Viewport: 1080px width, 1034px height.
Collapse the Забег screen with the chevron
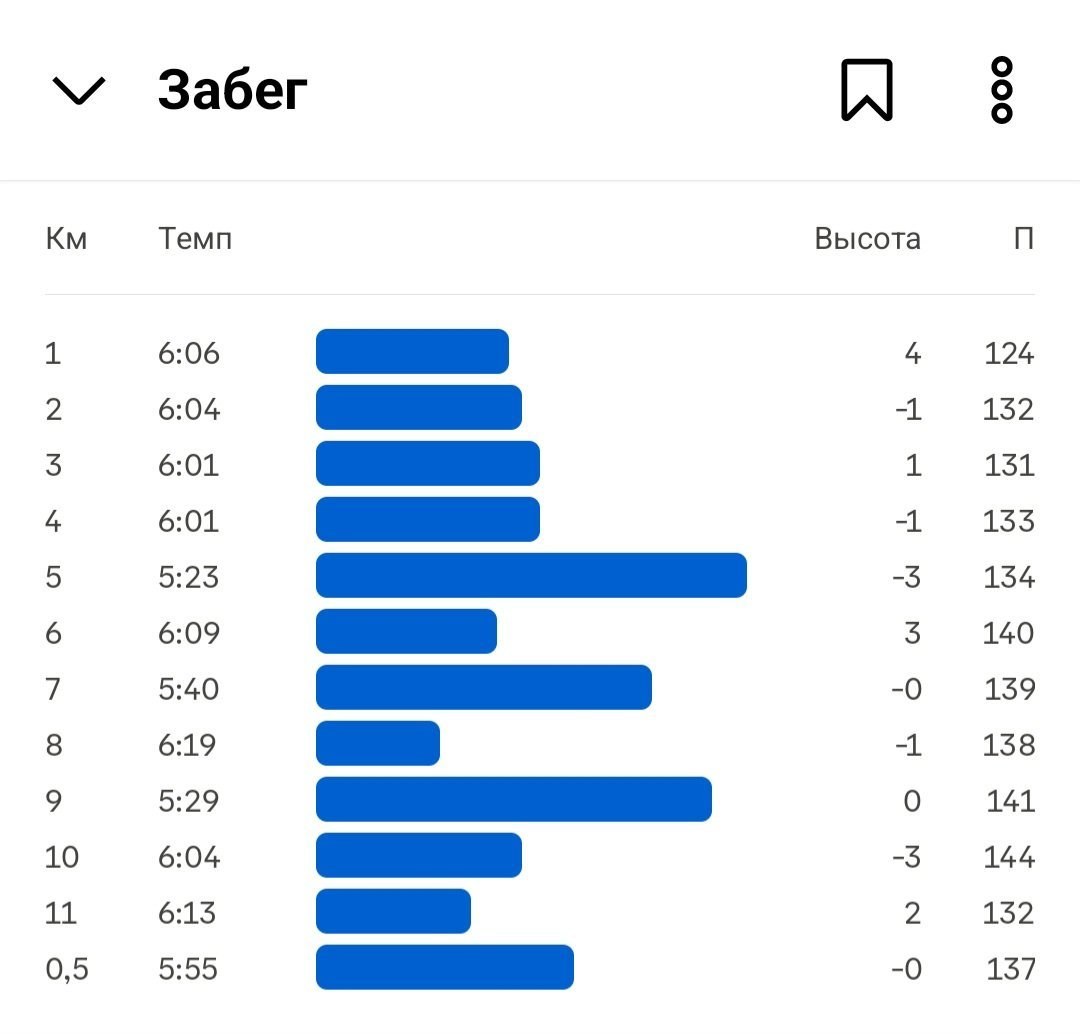(x=79, y=90)
